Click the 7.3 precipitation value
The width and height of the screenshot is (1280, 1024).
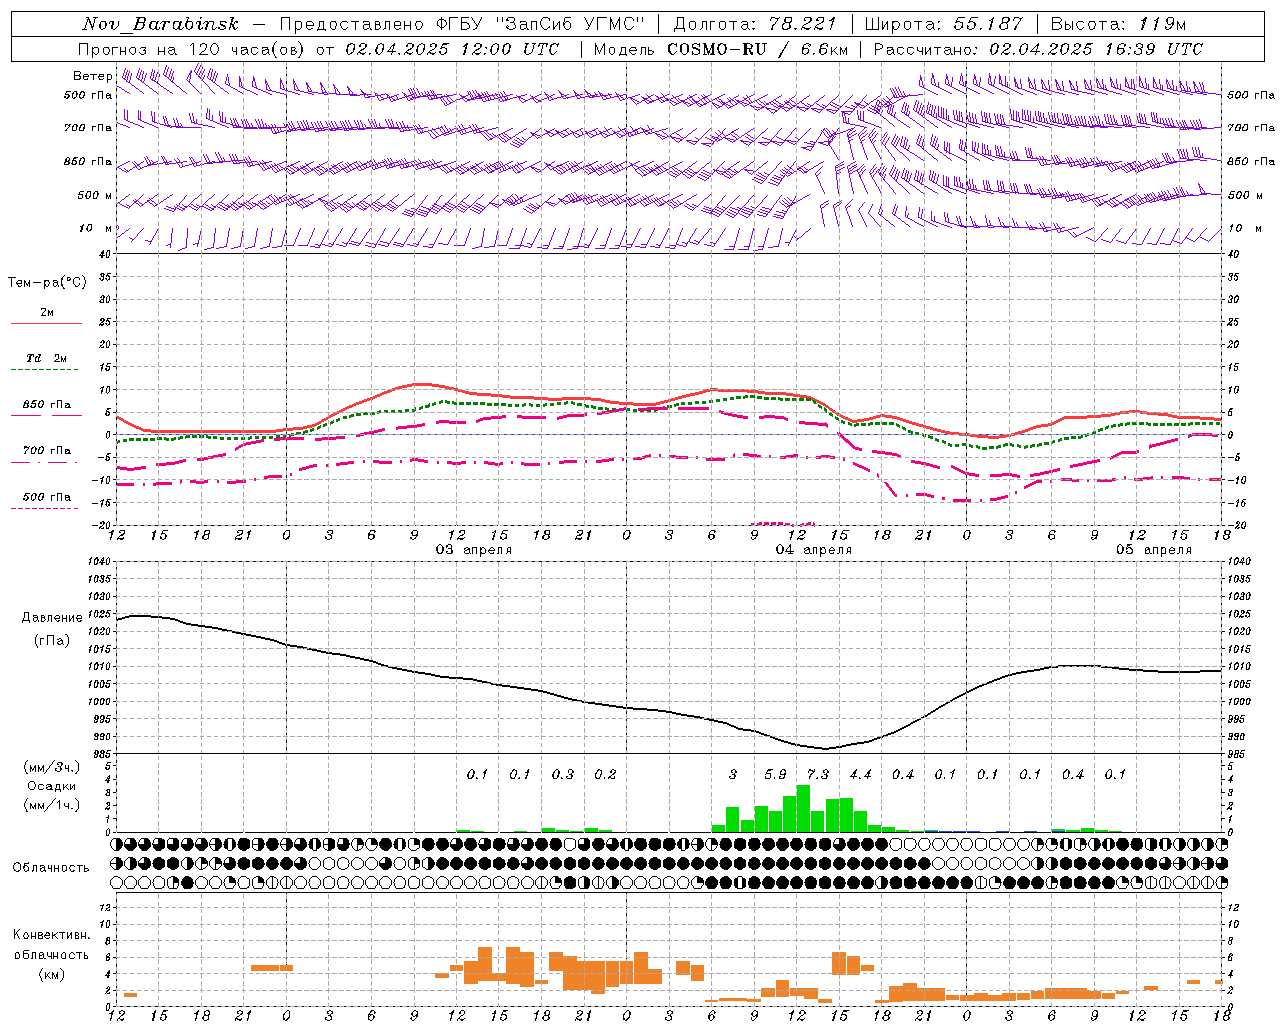[x=818, y=775]
